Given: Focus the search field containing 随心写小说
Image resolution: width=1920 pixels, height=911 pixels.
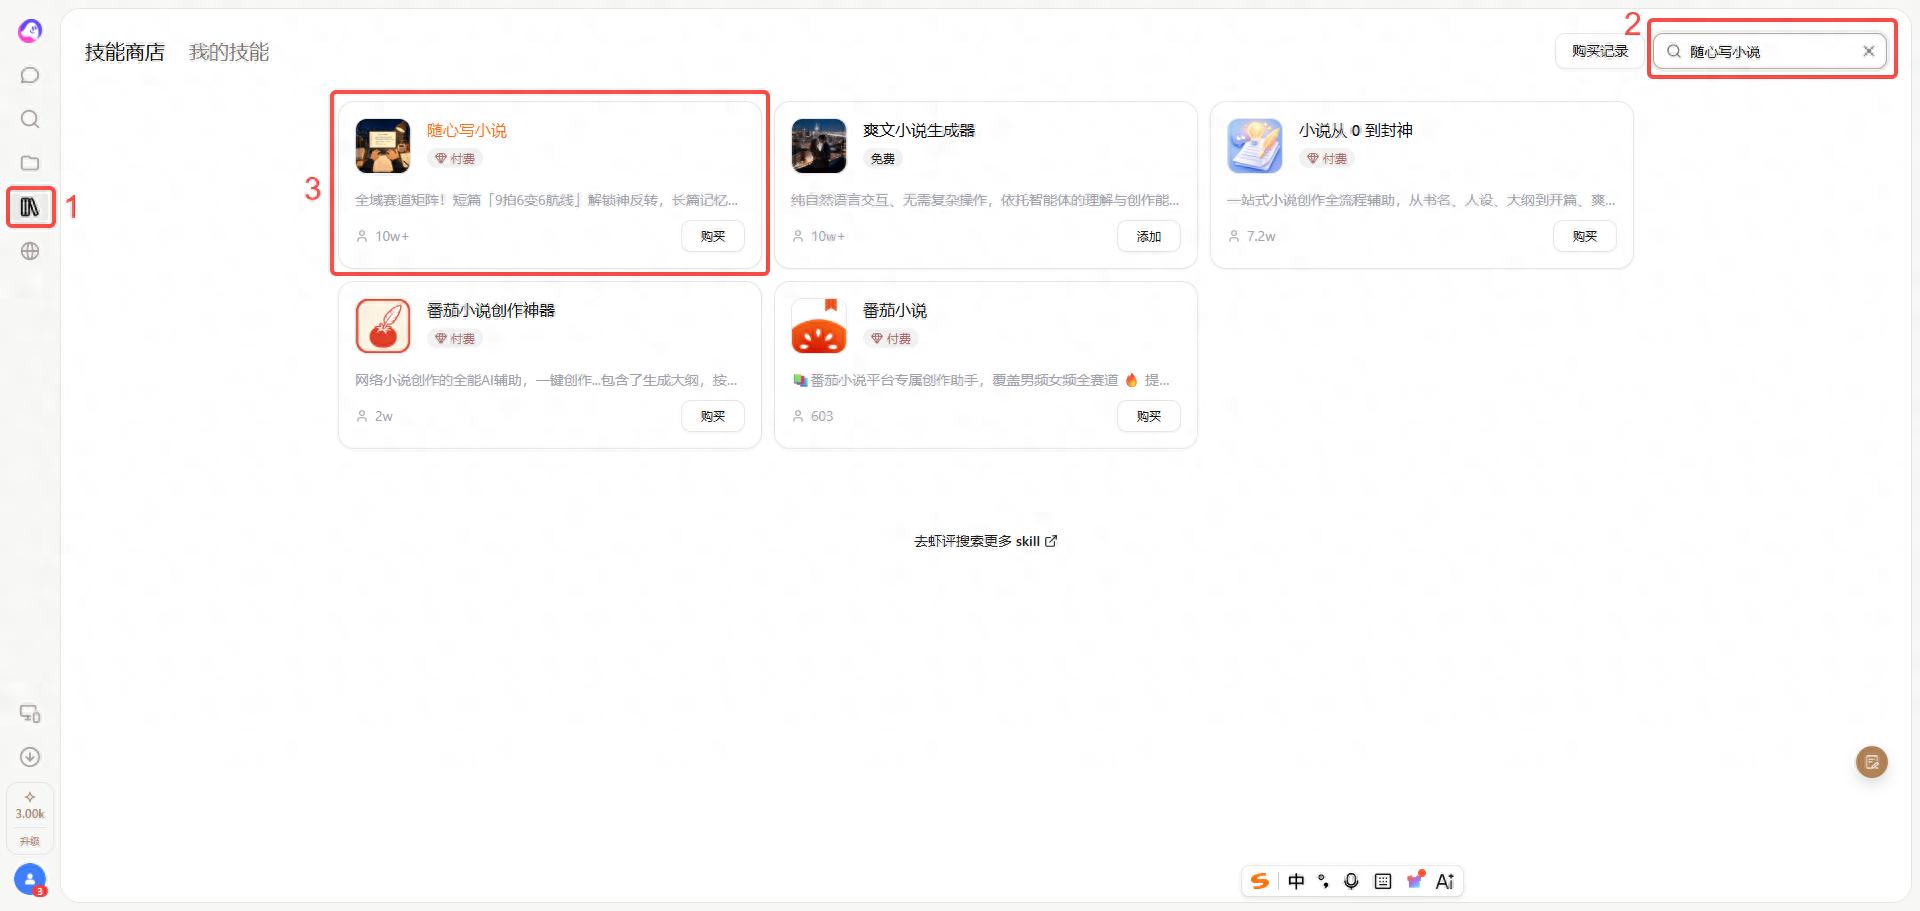Looking at the screenshot, I should 1769,51.
